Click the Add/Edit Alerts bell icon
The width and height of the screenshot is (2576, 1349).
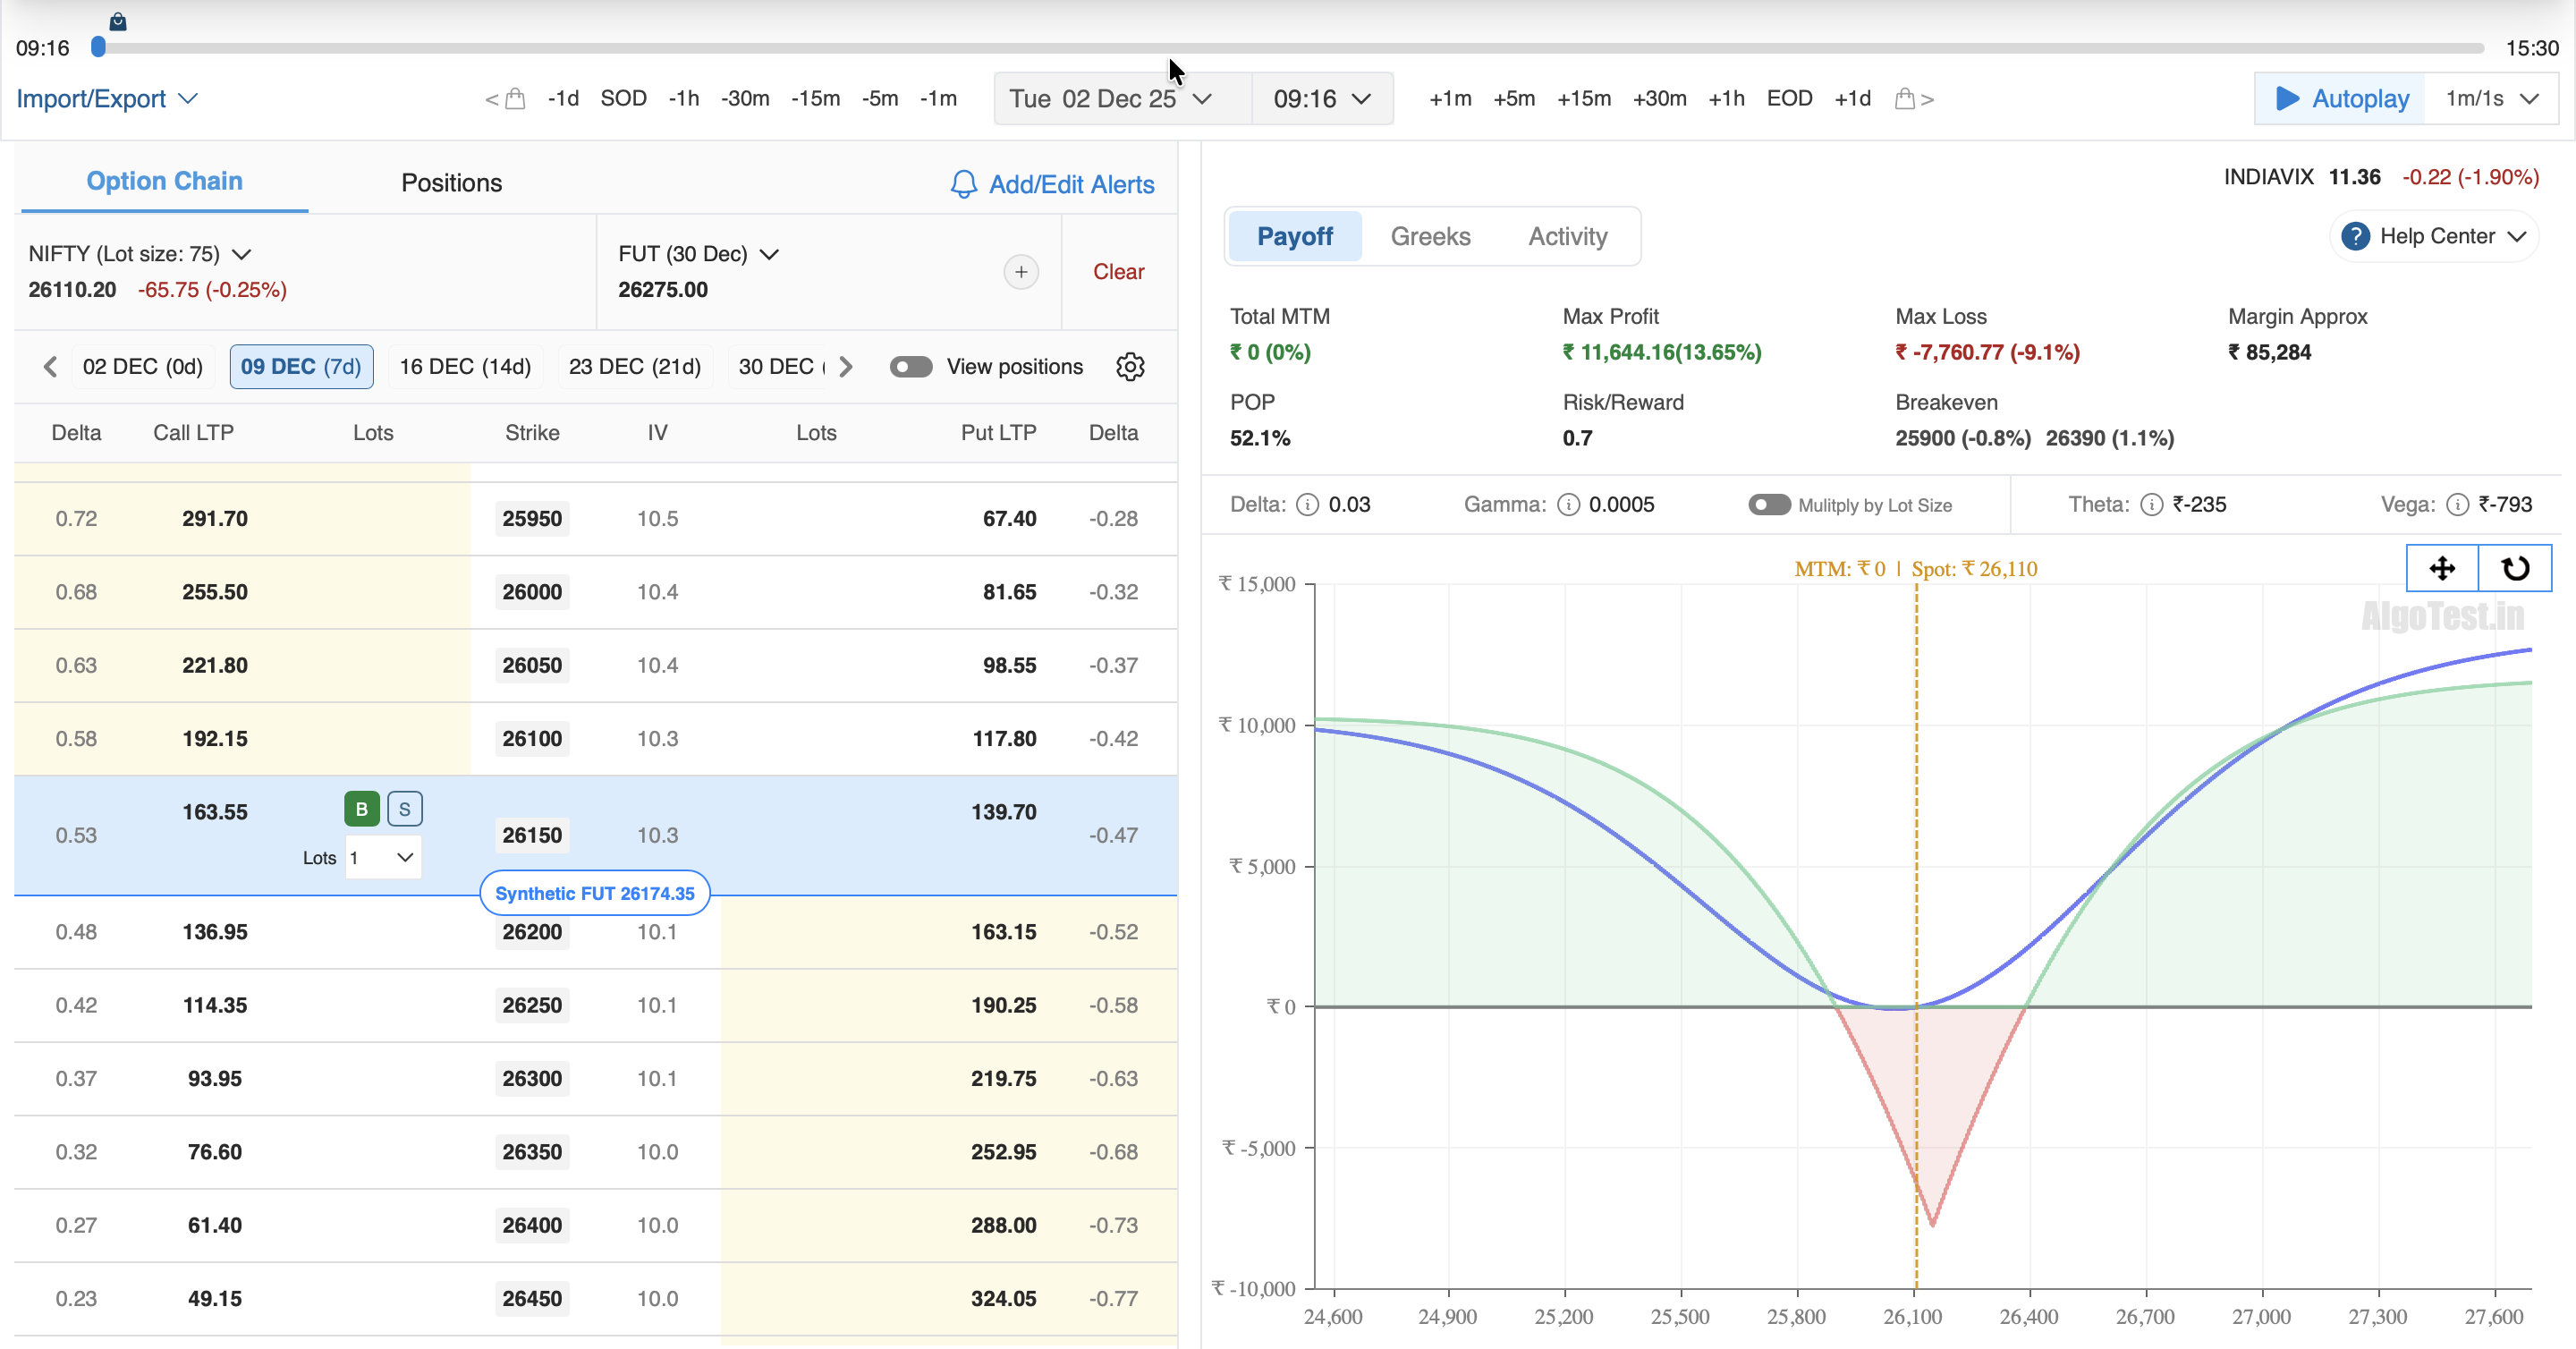(963, 184)
